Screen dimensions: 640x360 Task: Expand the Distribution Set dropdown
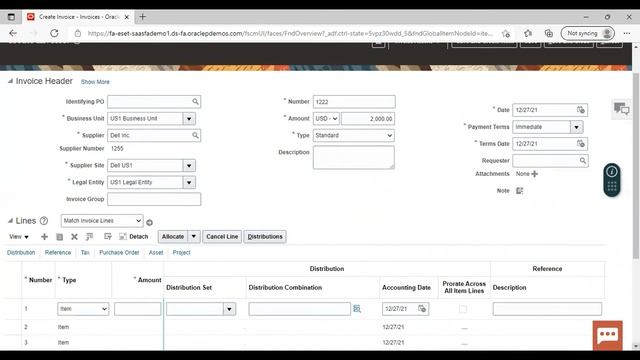(229, 309)
